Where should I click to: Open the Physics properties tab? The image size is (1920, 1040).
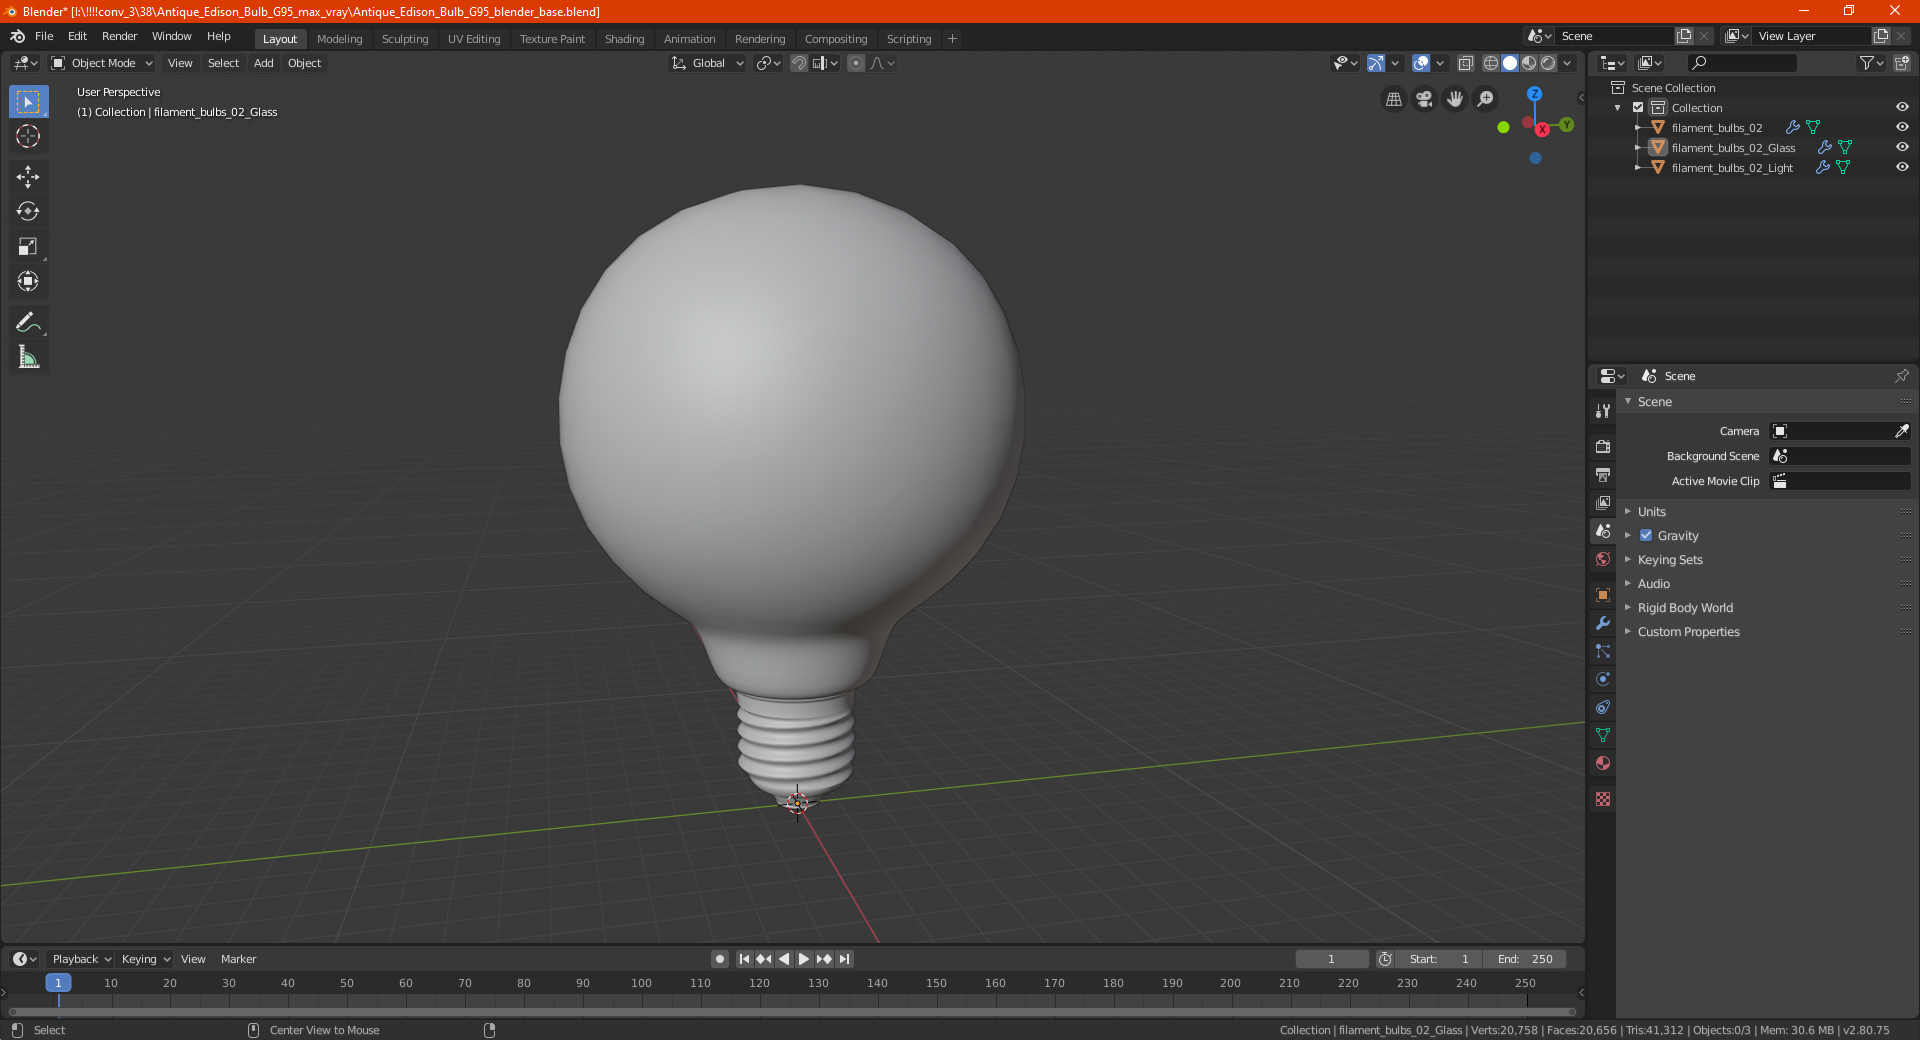coord(1603,679)
